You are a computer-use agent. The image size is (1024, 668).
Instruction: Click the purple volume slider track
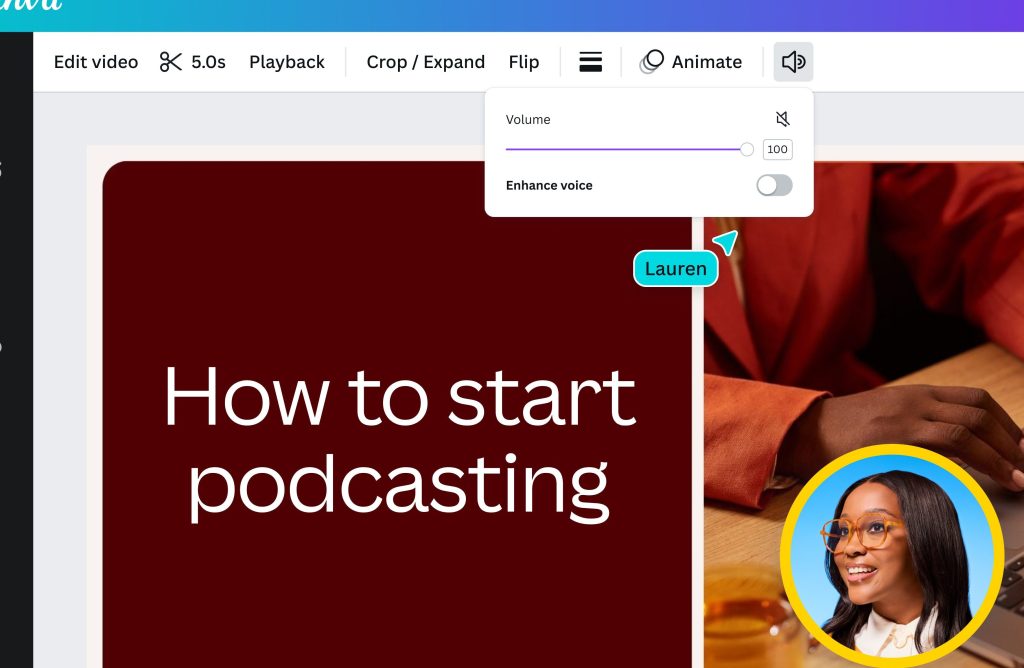[x=620, y=149]
